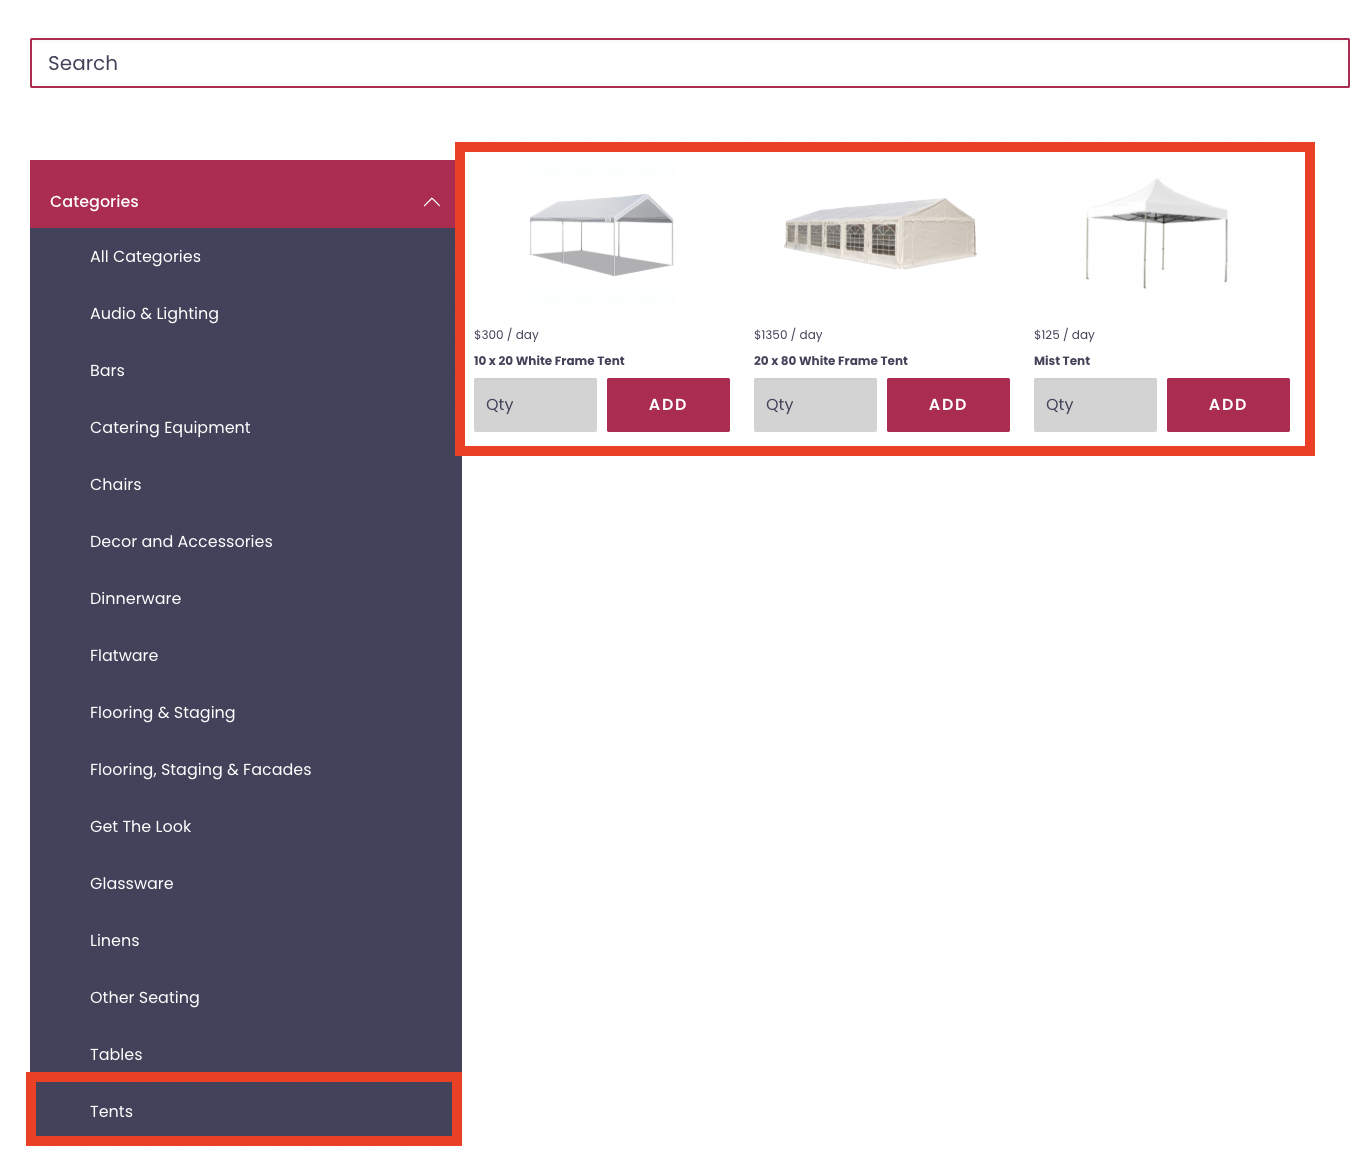Open the Catering Equipment category
Viewport: 1372px width, 1170px height.
[x=170, y=427]
